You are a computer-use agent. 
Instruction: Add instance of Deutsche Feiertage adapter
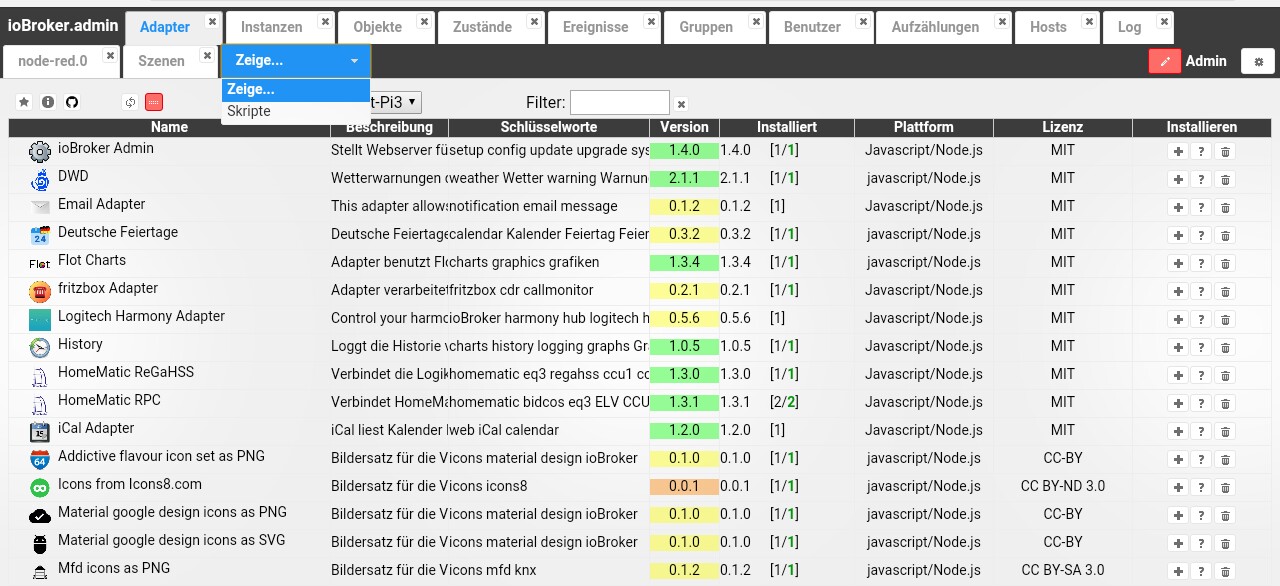coord(1178,235)
